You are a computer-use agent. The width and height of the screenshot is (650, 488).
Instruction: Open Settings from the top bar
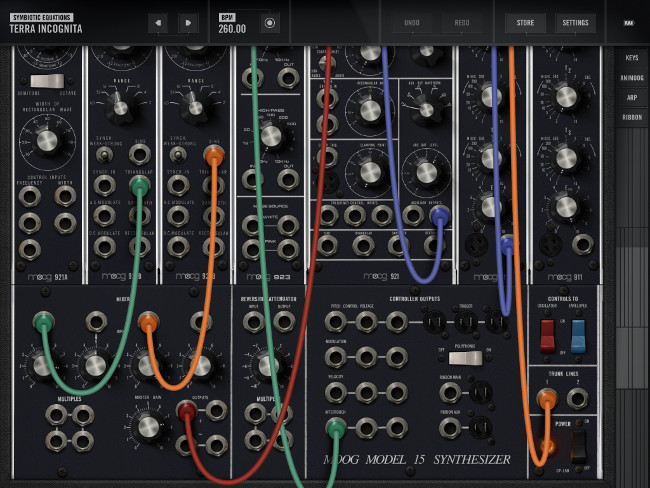tap(574, 22)
